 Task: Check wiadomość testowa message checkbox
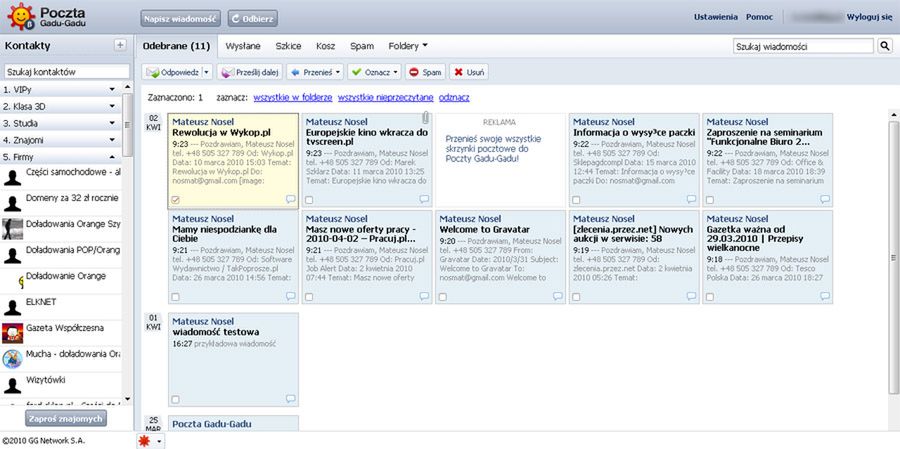(175, 399)
